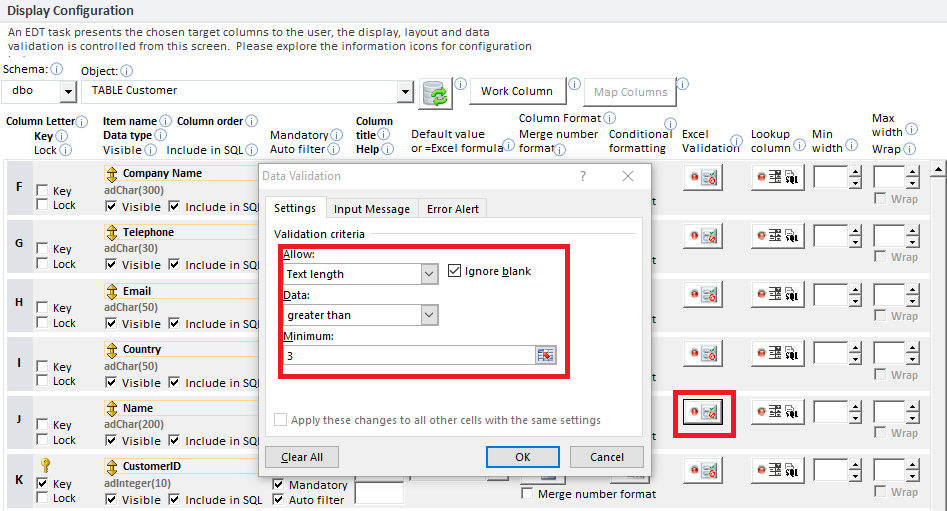The width and height of the screenshot is (947, 511).
Task: Check Lock for the Telephone row
Action: click(42, 263)
